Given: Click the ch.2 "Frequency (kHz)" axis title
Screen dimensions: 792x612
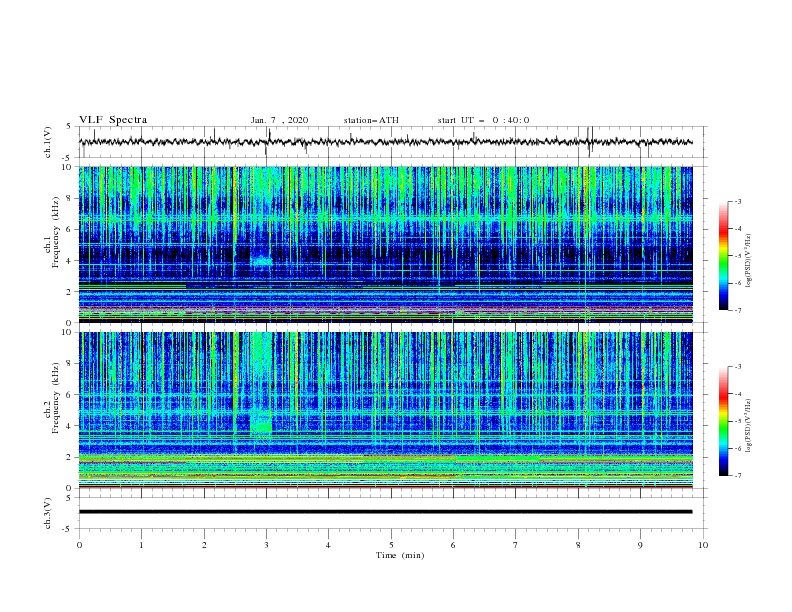Looking at the screenshot, I should point(55,398).
